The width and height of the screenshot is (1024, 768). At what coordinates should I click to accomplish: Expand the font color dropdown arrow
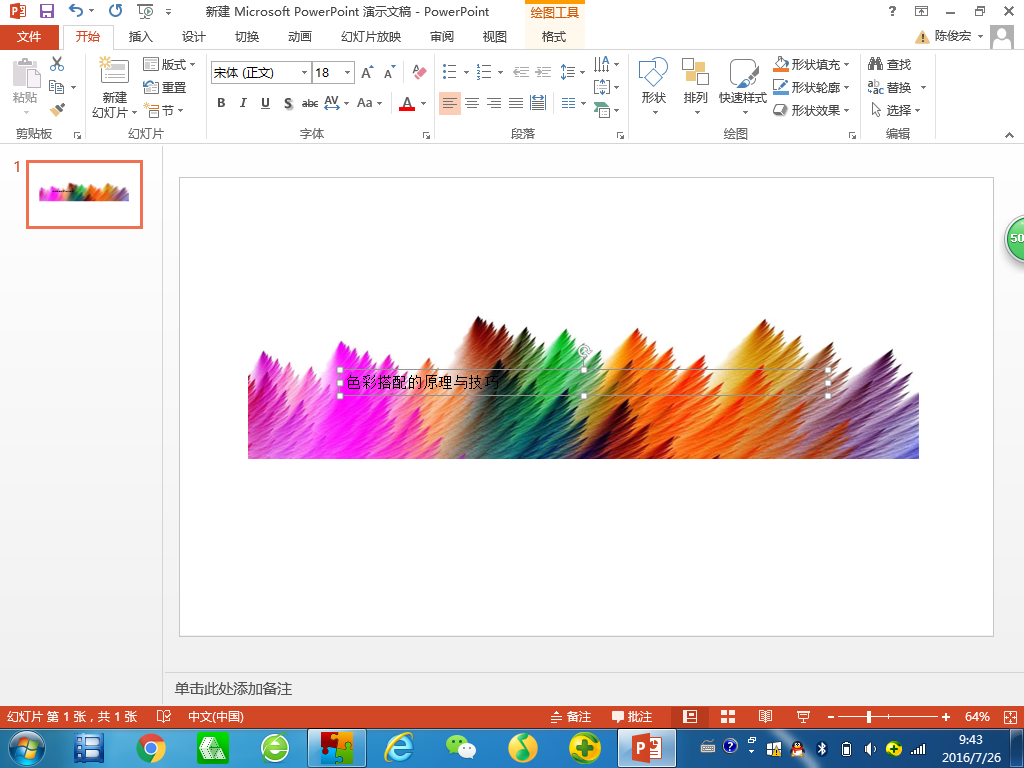pos(423,103)
